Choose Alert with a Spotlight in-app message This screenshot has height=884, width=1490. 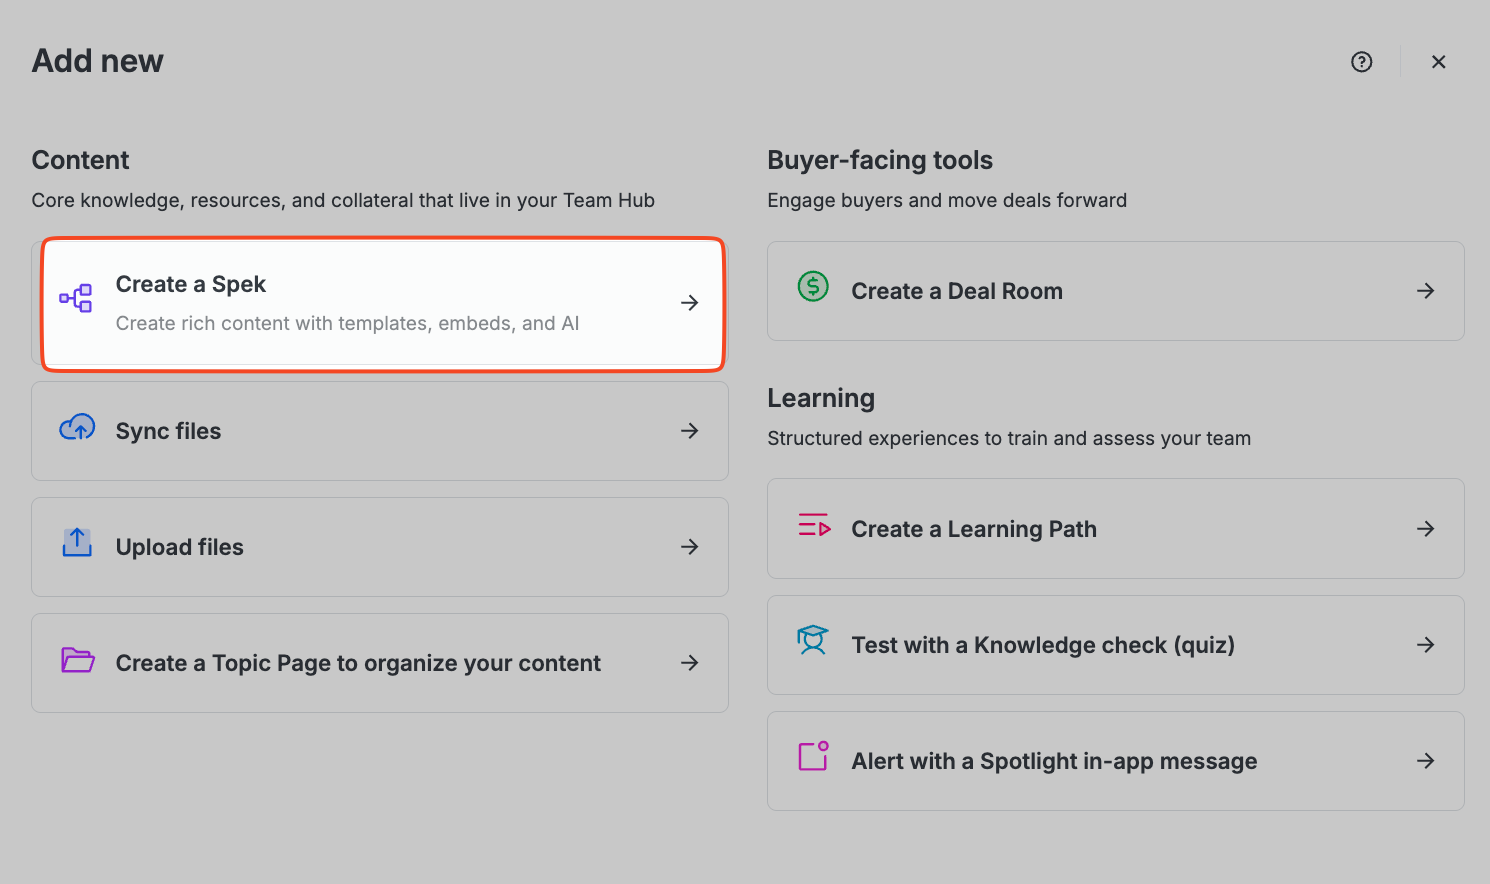[x=1054, y=761]
